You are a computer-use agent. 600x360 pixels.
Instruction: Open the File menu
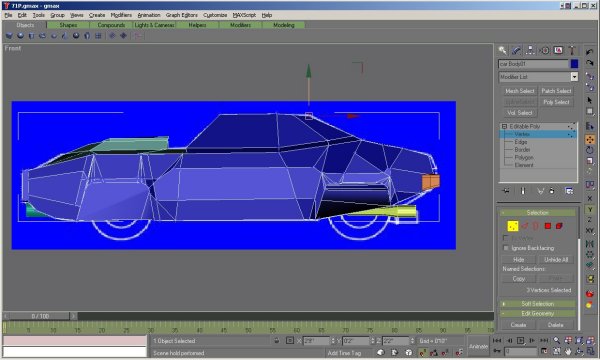[x=8, y=15]
